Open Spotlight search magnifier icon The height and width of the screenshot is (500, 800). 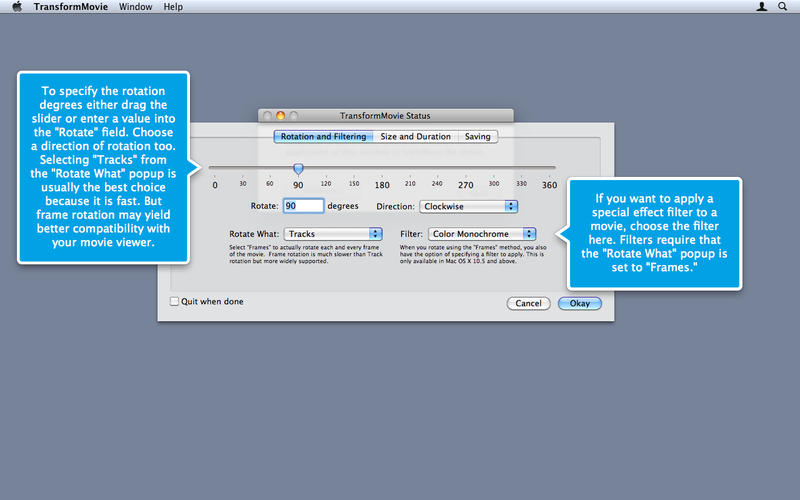(x=782, y=7)
